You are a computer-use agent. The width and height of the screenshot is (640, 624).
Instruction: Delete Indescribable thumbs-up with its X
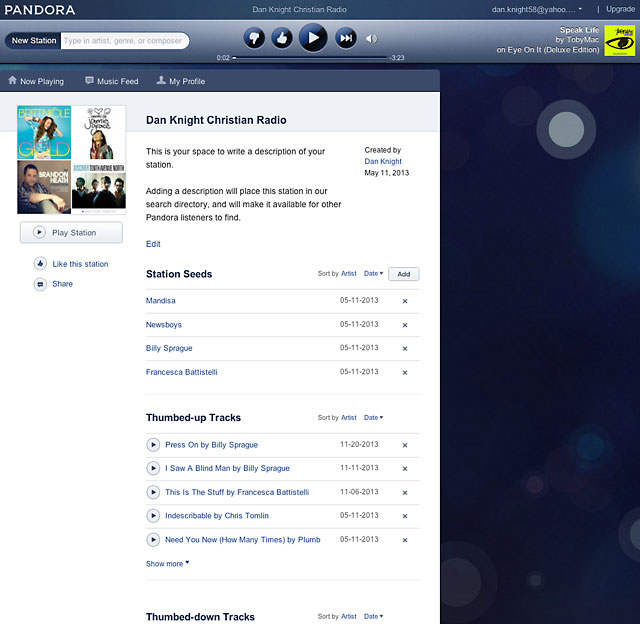(x=405, y=516)
